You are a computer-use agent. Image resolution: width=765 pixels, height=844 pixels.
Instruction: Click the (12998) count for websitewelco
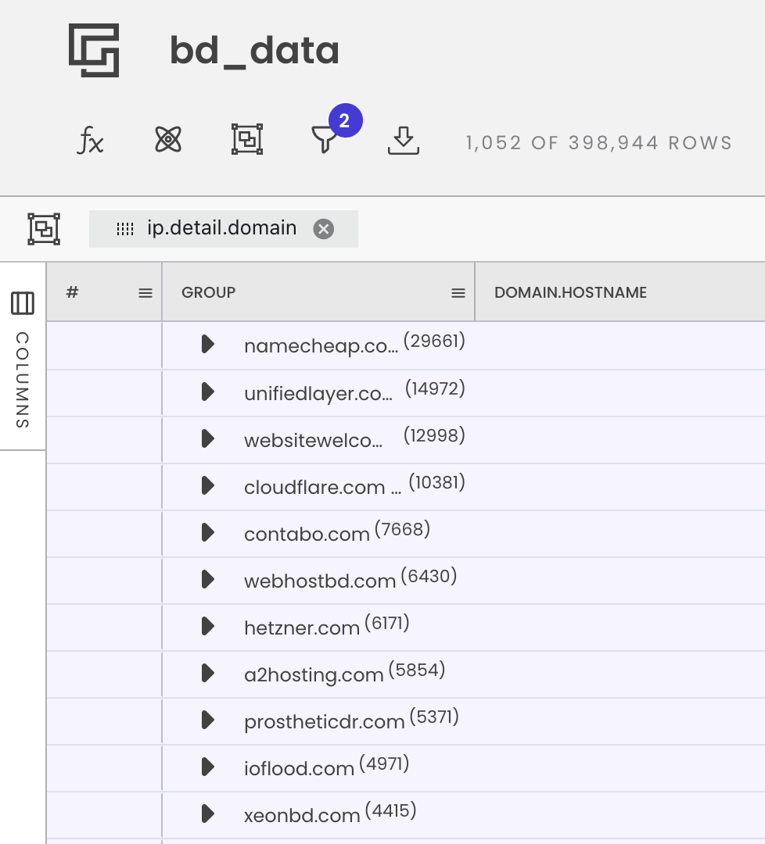pyautogui.click(x=434, y=435)
